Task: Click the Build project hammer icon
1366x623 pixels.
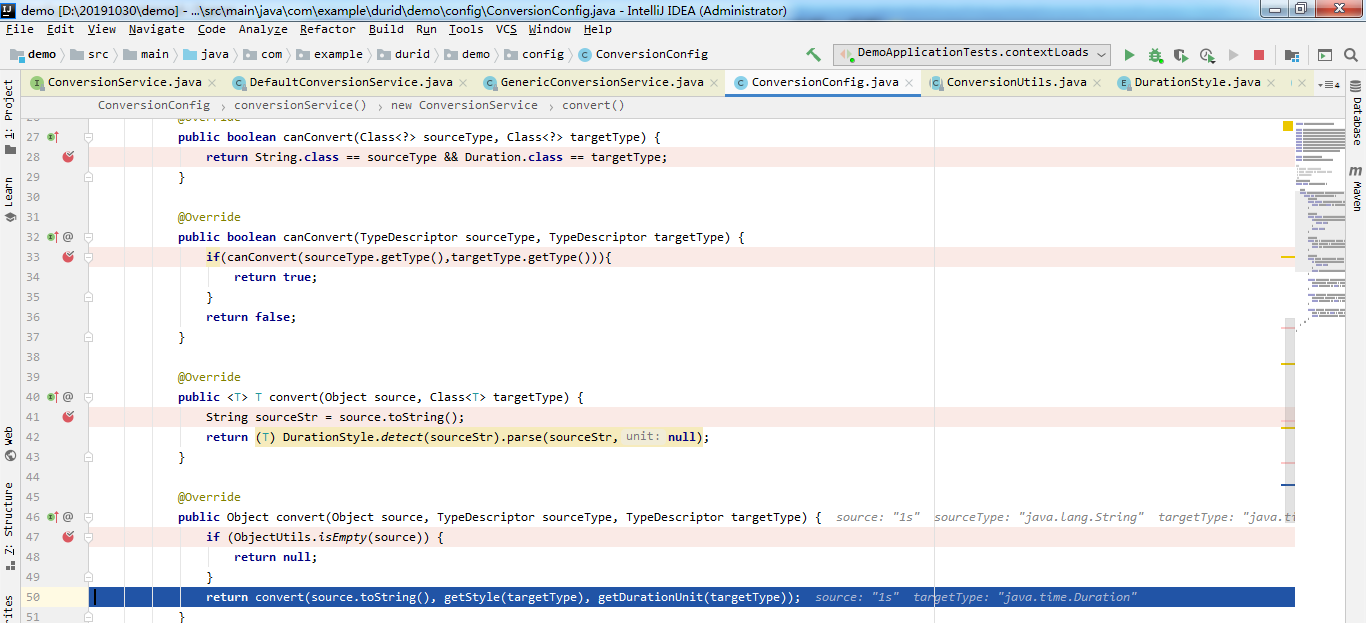Action: pos(813,54)
